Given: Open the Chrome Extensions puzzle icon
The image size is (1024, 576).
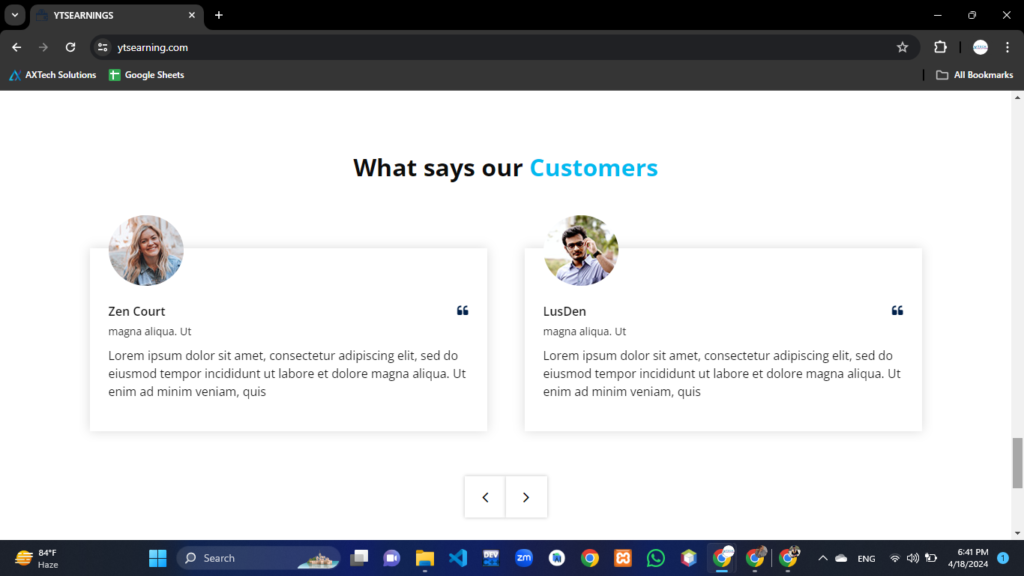Looking at the screenshot, I should pyautogui.click(x=940, y=47).
